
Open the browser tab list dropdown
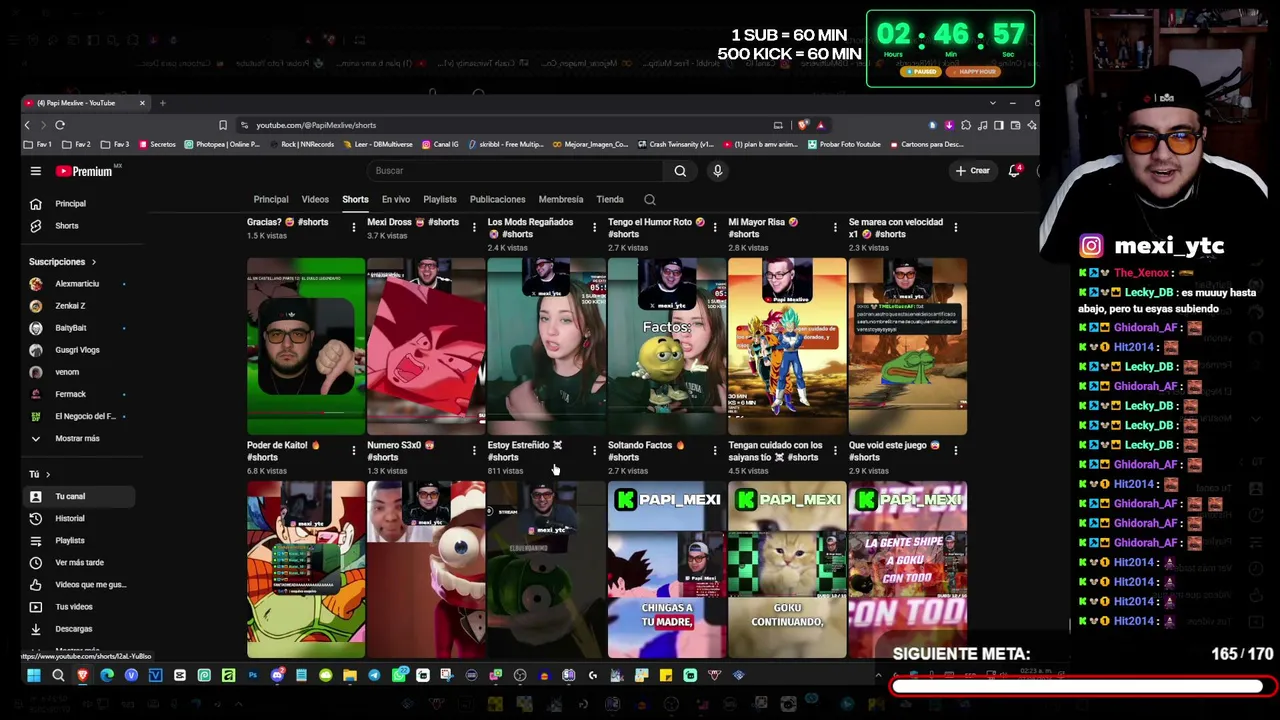coord(992,103)
